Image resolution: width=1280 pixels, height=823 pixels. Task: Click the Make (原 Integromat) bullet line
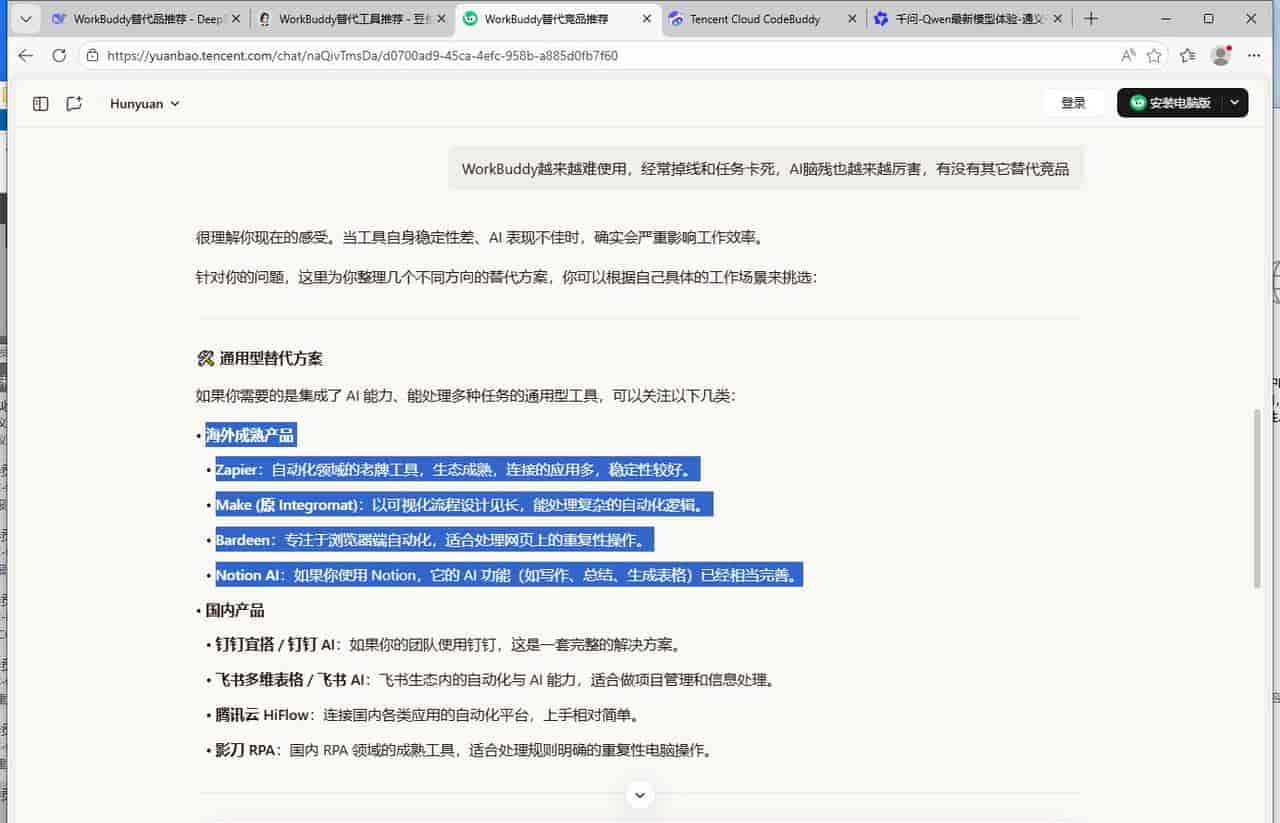[464, 505]
